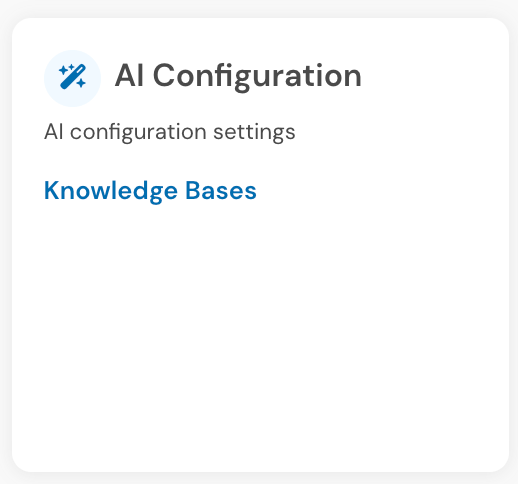Click the sparkle wand AI icon

click(72, 77)
